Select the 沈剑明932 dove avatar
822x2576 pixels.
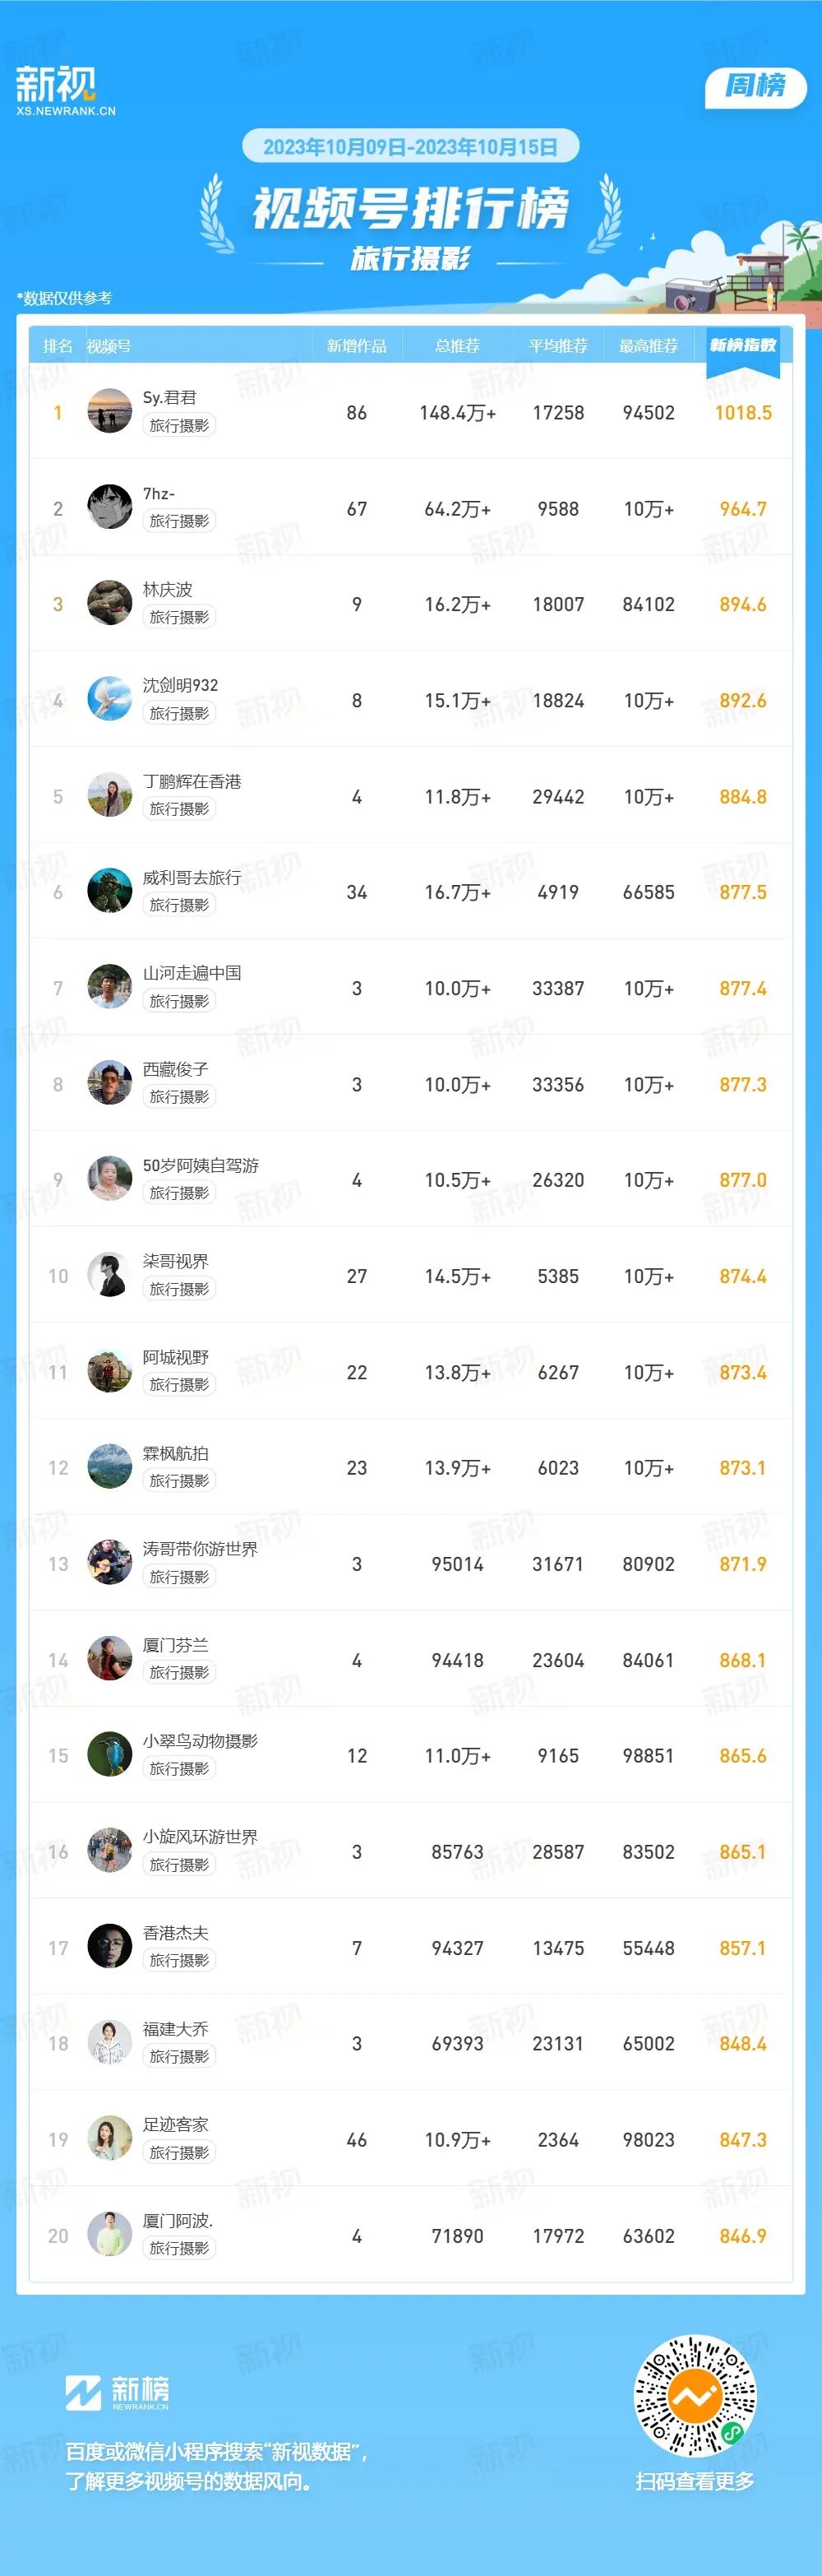point(110,699)
